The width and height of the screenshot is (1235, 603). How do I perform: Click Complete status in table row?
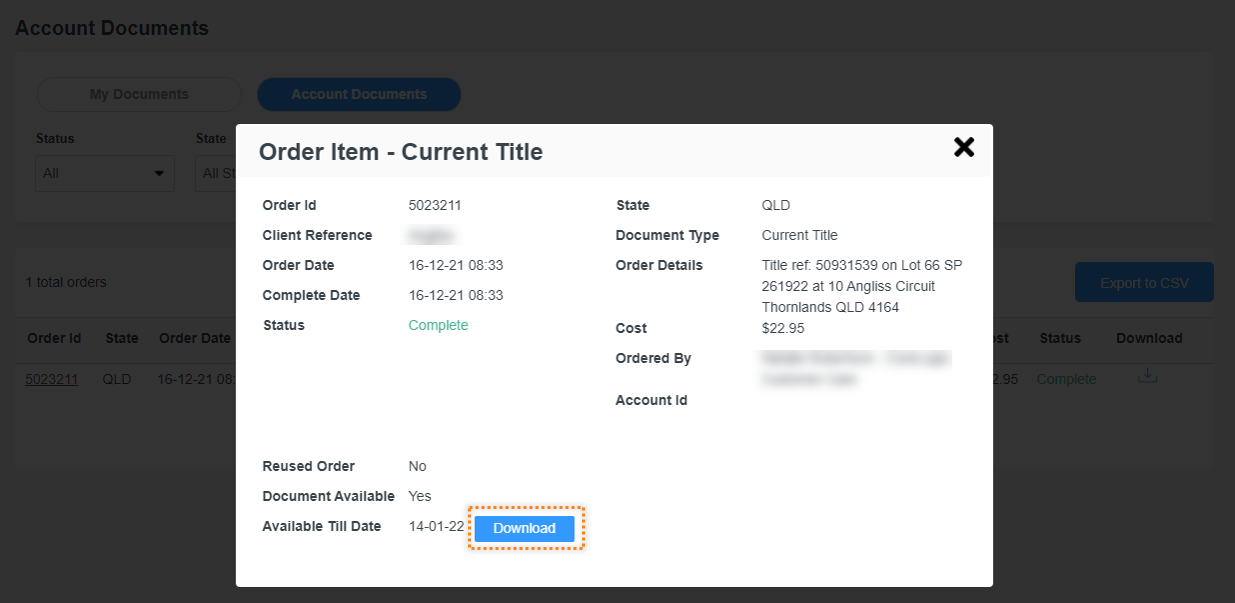[1066, 379]
